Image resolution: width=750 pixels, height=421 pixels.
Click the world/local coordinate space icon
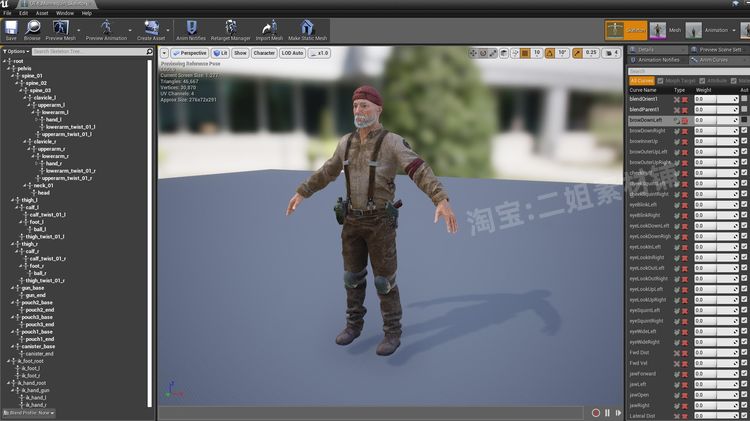click(504, 53)
